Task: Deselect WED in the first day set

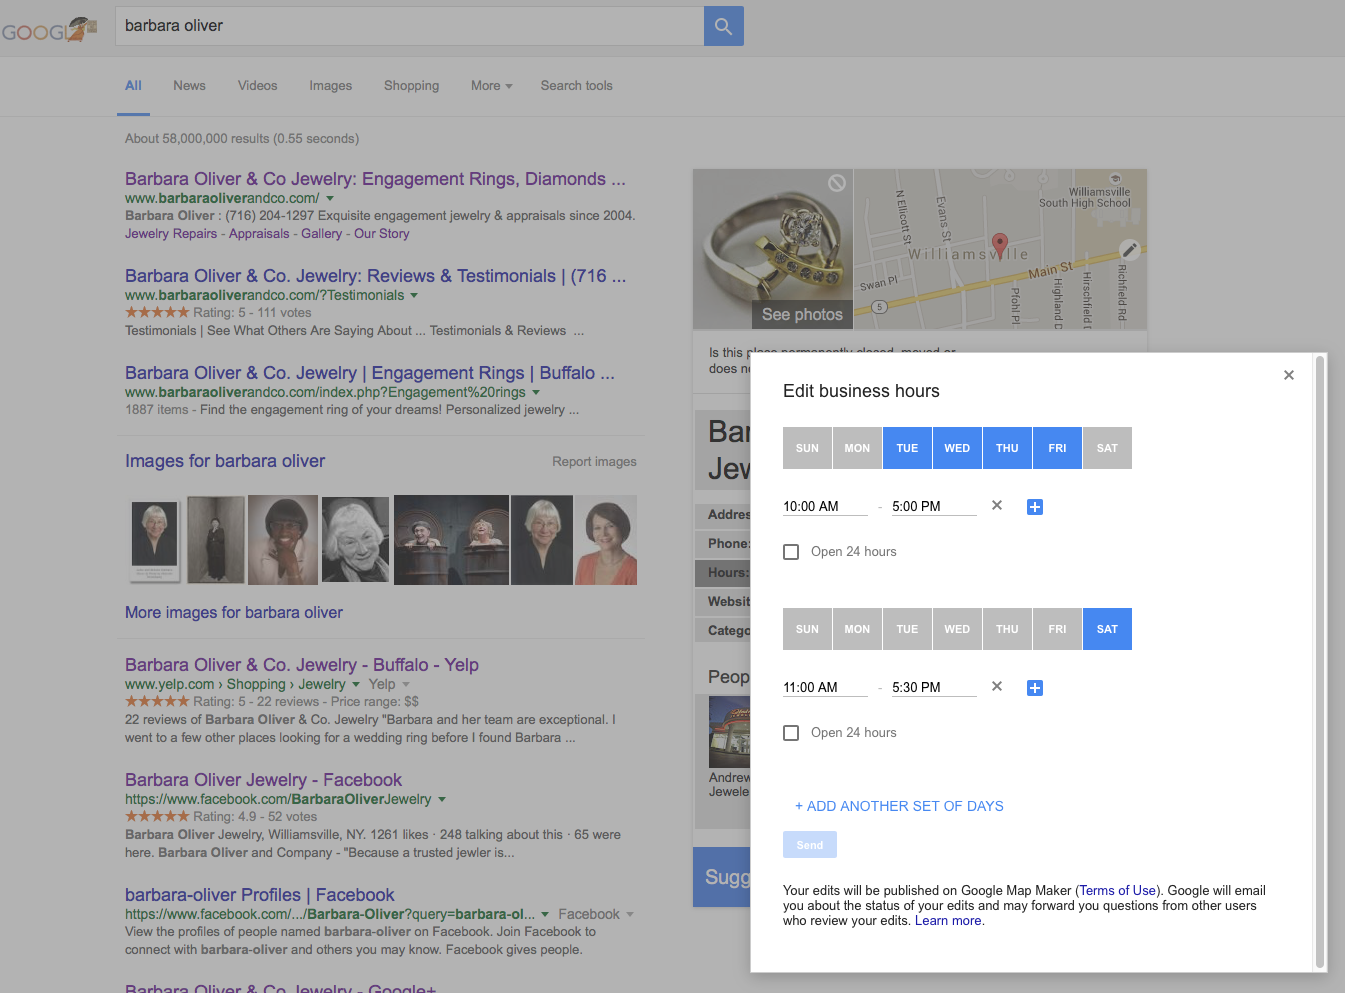Action: pyautogui.click(x=957, y=448)
